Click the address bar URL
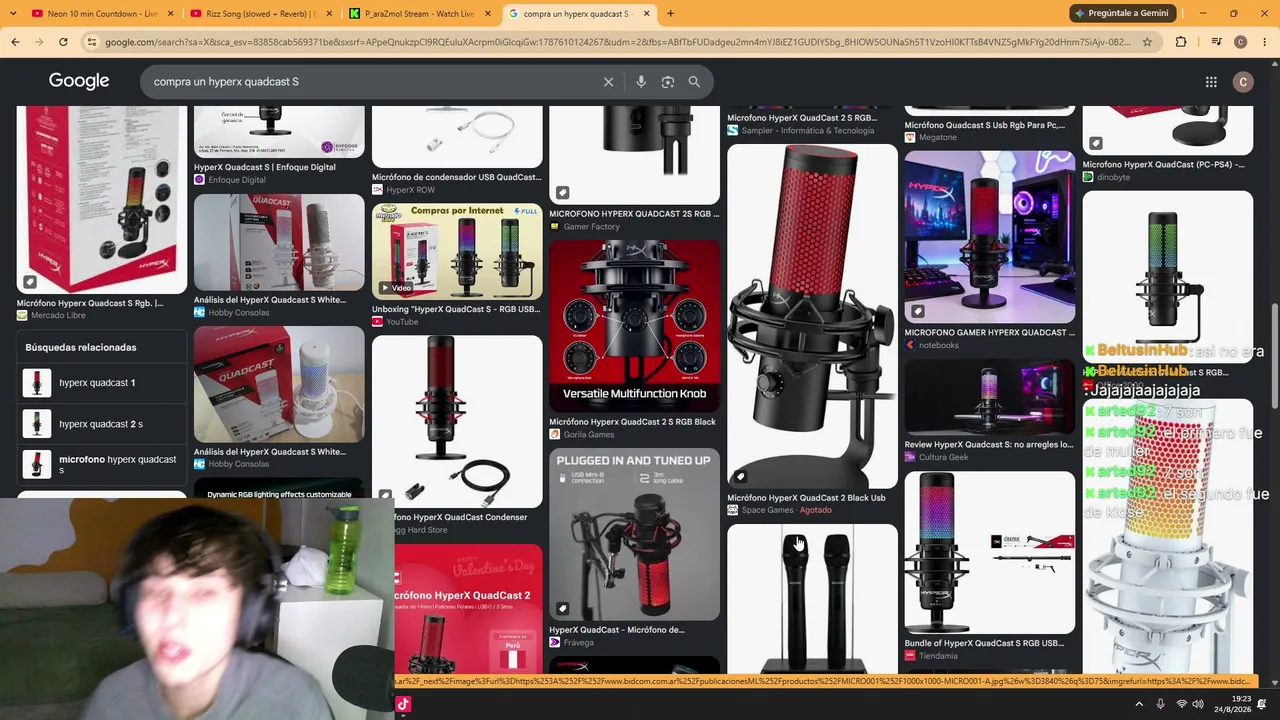This screenshot has width=1280, height=720. point(618,42)
